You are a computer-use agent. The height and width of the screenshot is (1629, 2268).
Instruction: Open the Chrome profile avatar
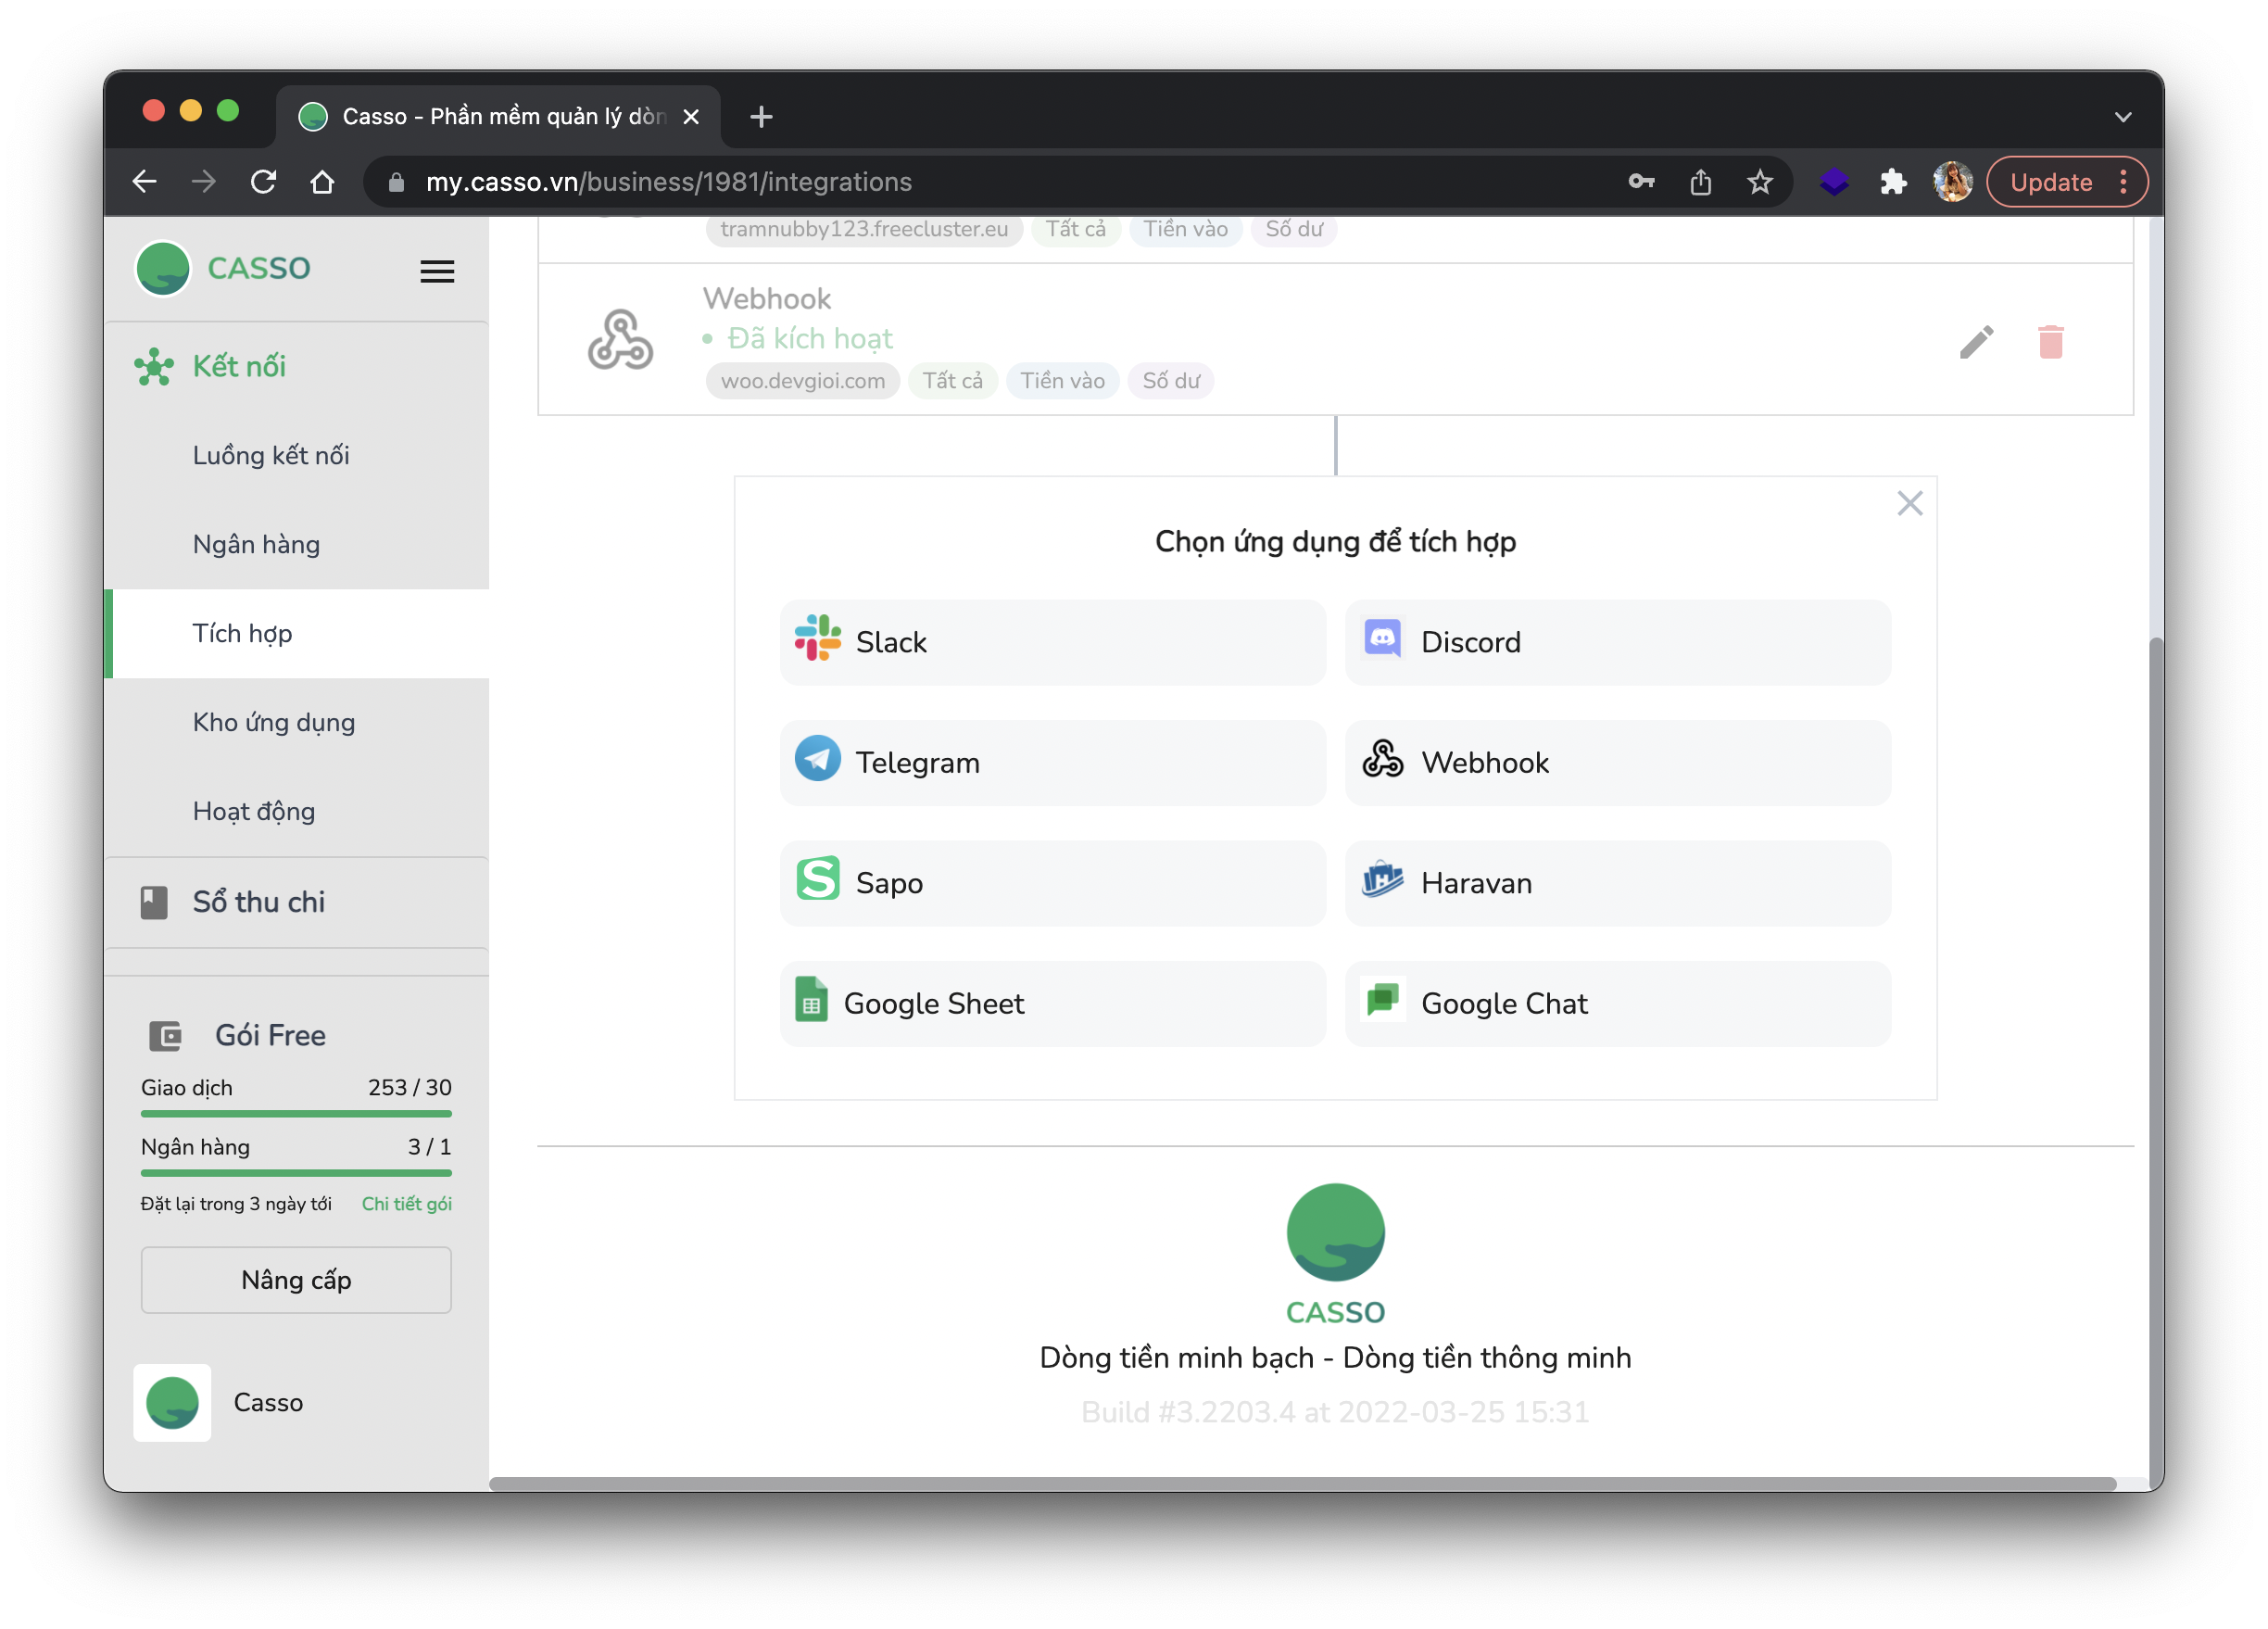(x=1952, y=182)
